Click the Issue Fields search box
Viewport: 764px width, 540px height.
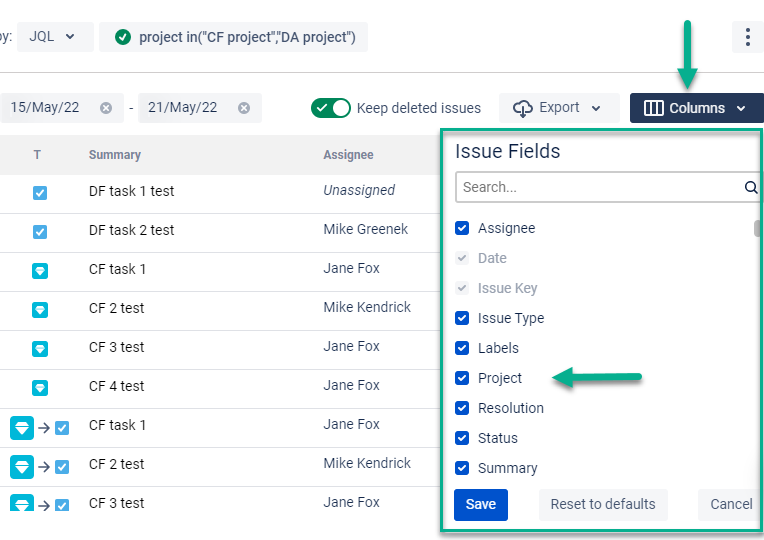607,187
